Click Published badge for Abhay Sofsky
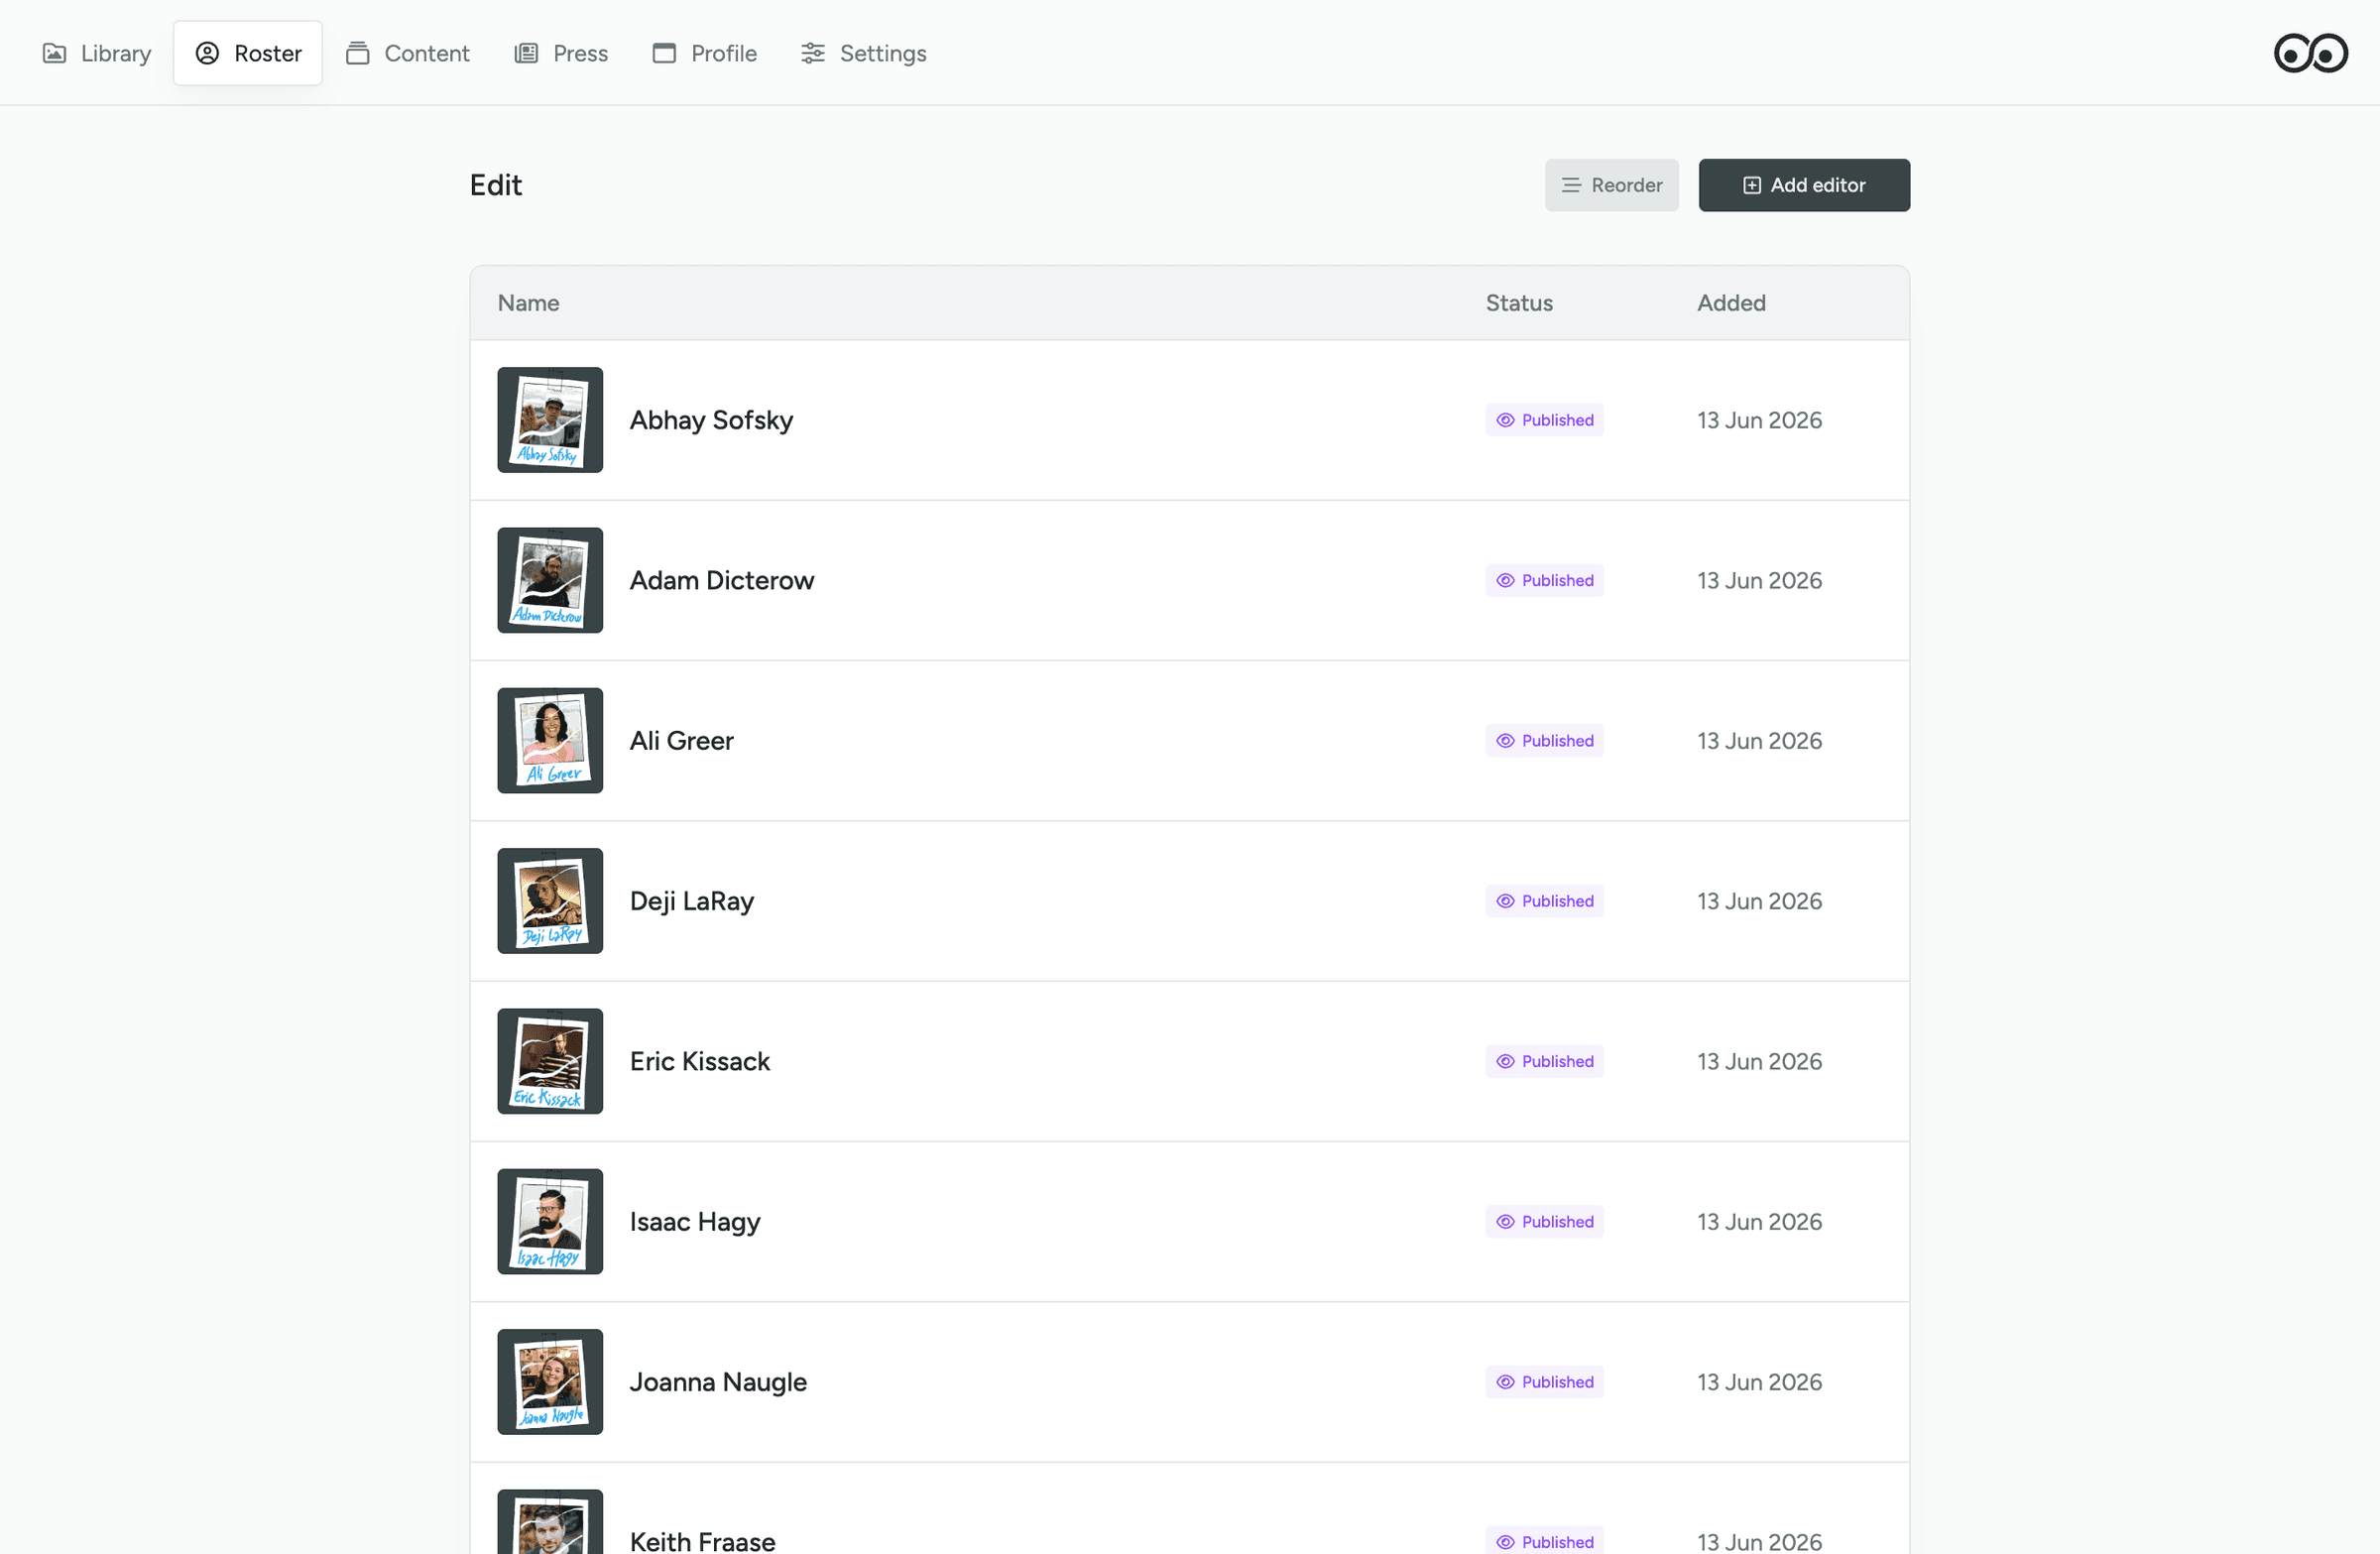 point(1544,420)
